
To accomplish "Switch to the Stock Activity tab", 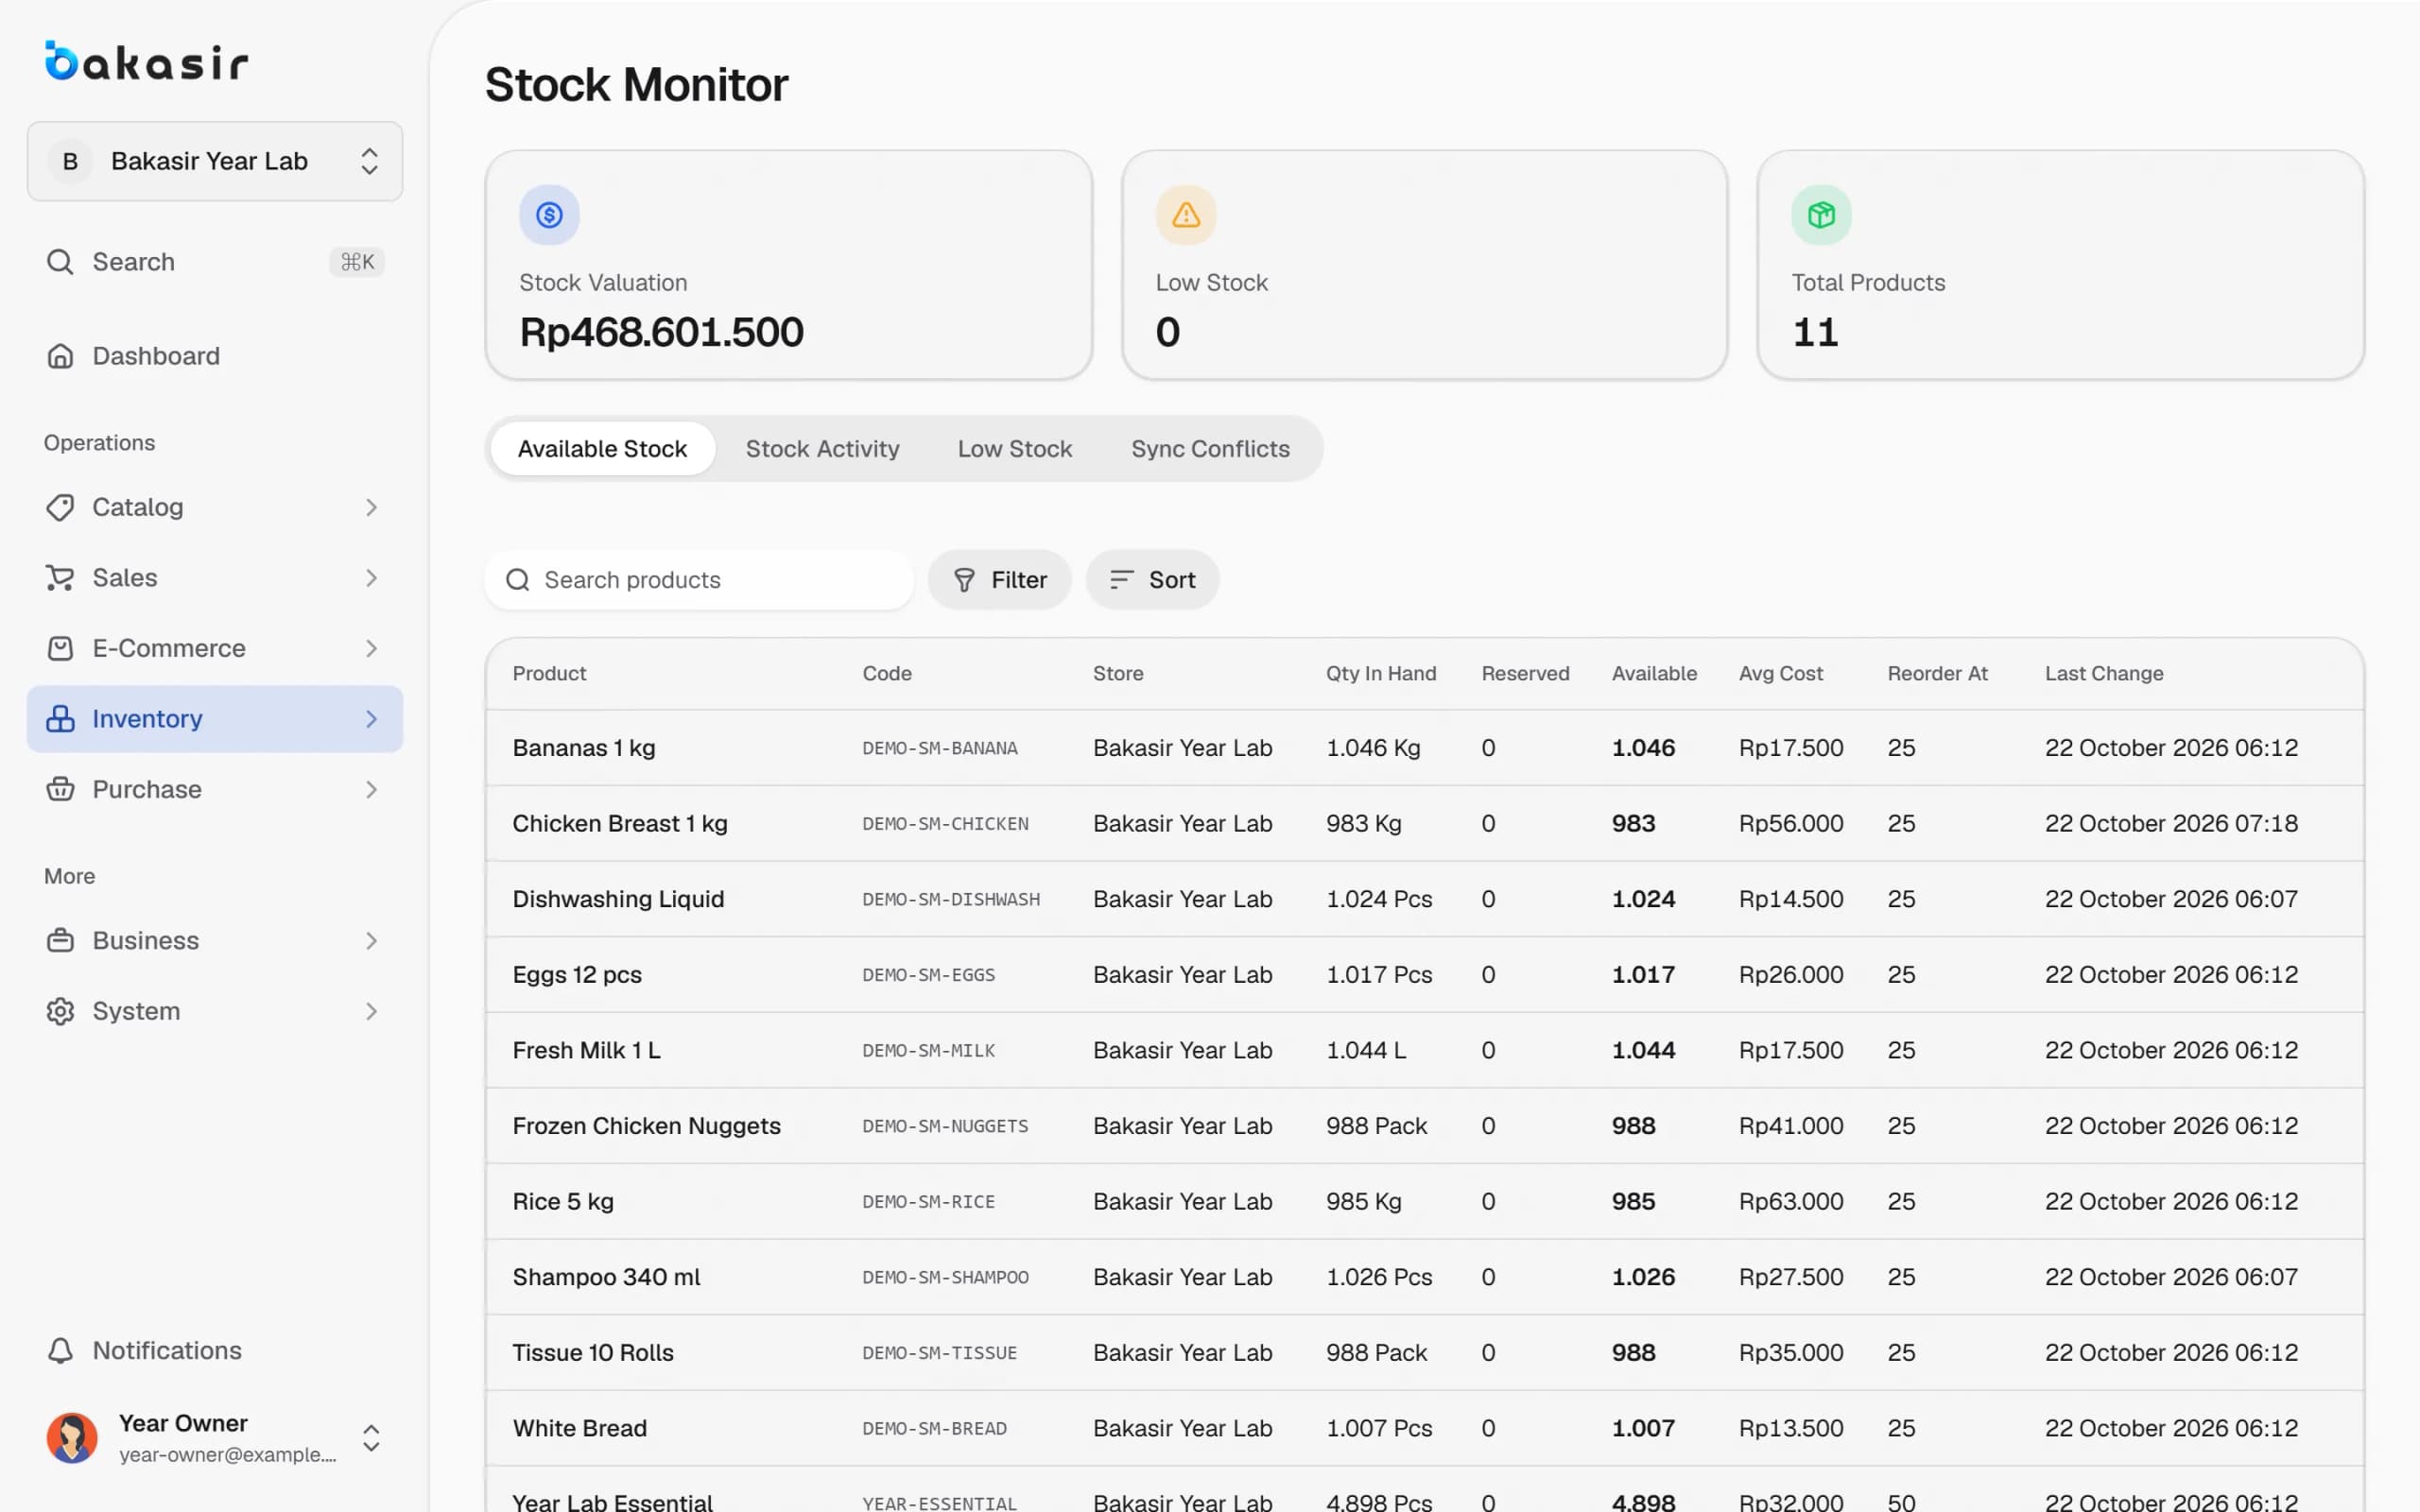I will pyautogui.click(x=822, y=448).
